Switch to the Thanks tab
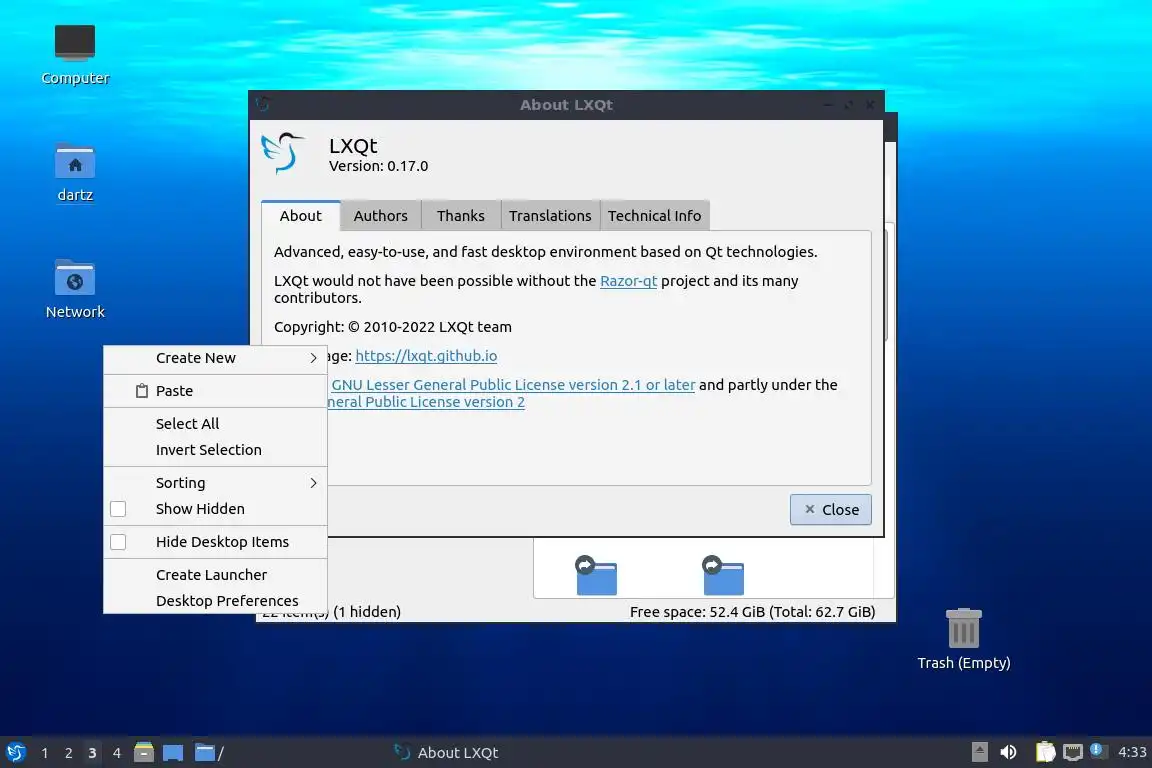Viewport: 1152px width, 768px height. coord(461,215)
